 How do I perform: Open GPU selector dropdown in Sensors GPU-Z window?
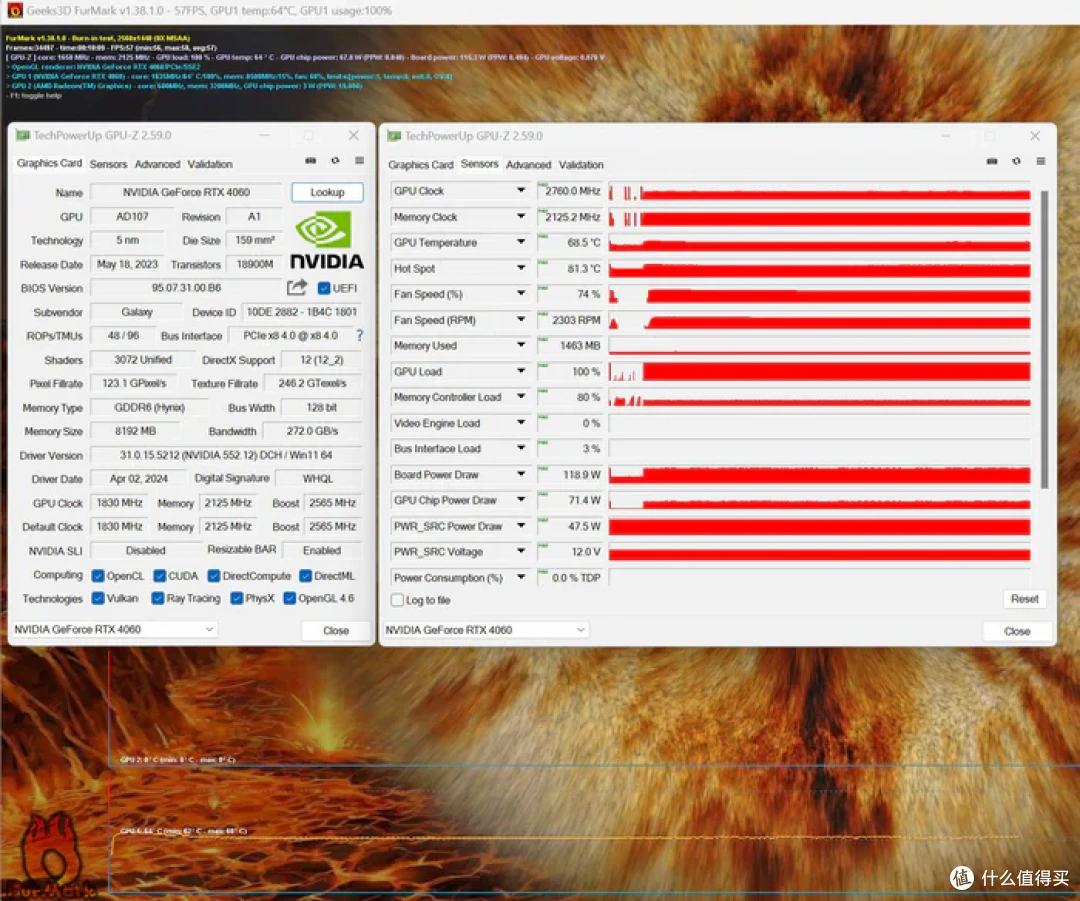[x=486, y=630]
